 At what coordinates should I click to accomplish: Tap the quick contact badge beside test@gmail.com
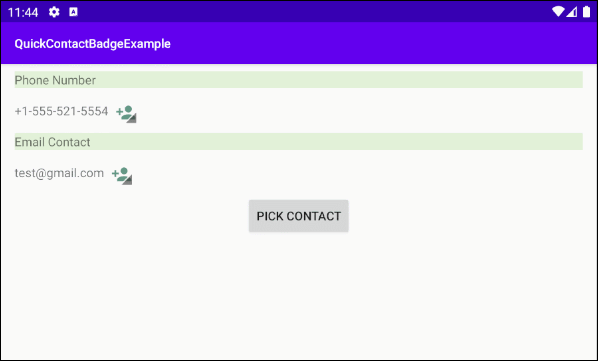(x=122, y=175)
